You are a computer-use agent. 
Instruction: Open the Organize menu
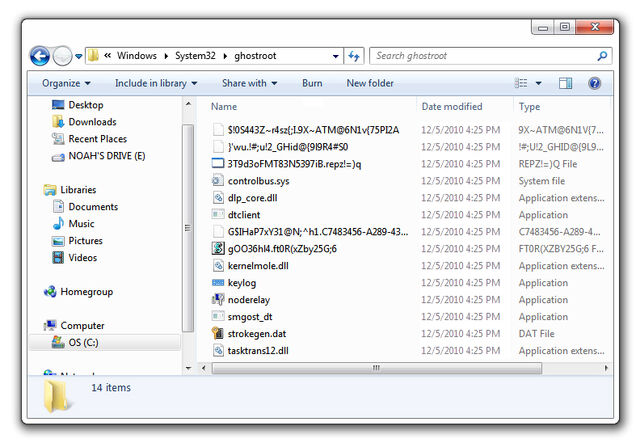(x=66, y=83)
